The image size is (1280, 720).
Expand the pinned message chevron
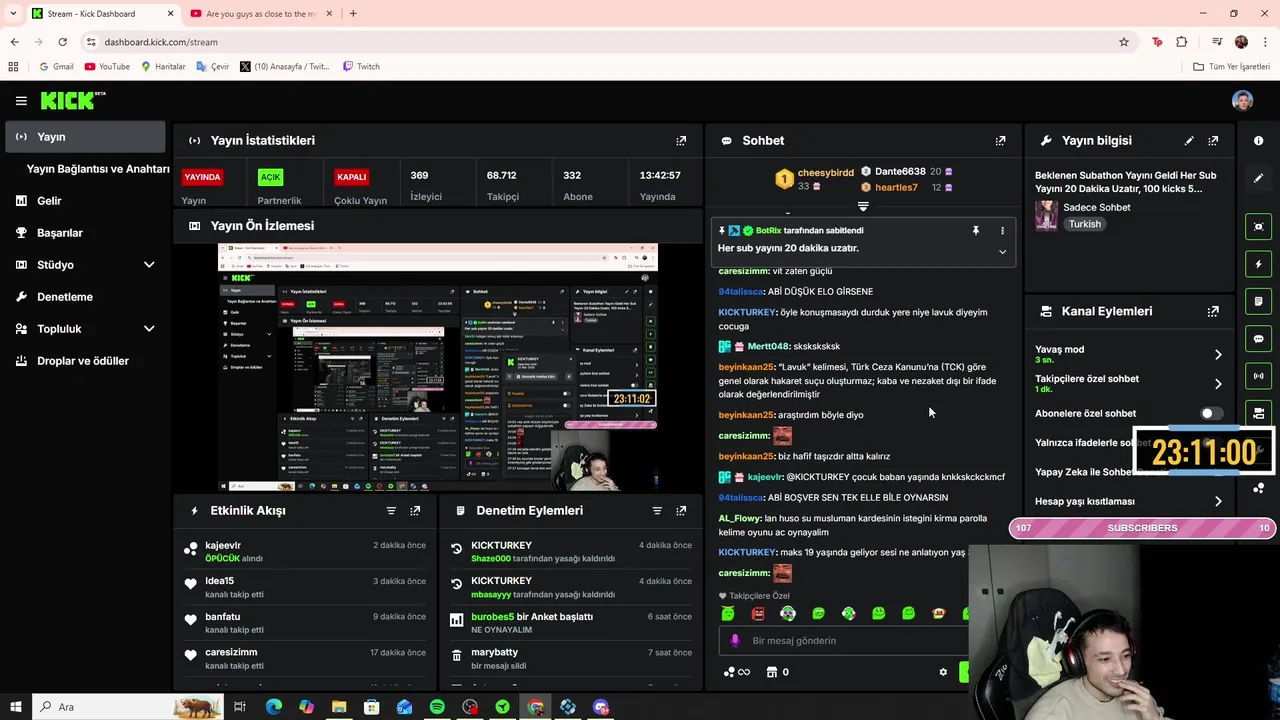click(1002, 252)
